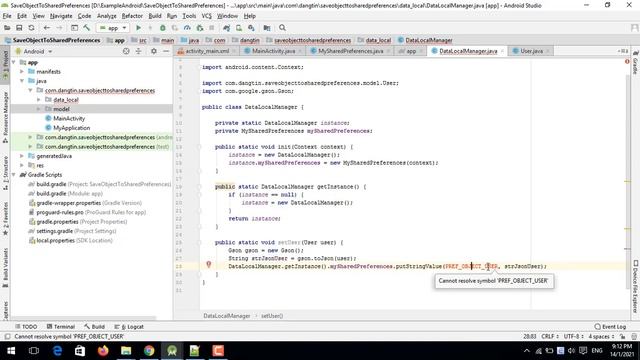Switch to activity_main.xml tab
Screen dimensions: 640x360
coord(207,51)
